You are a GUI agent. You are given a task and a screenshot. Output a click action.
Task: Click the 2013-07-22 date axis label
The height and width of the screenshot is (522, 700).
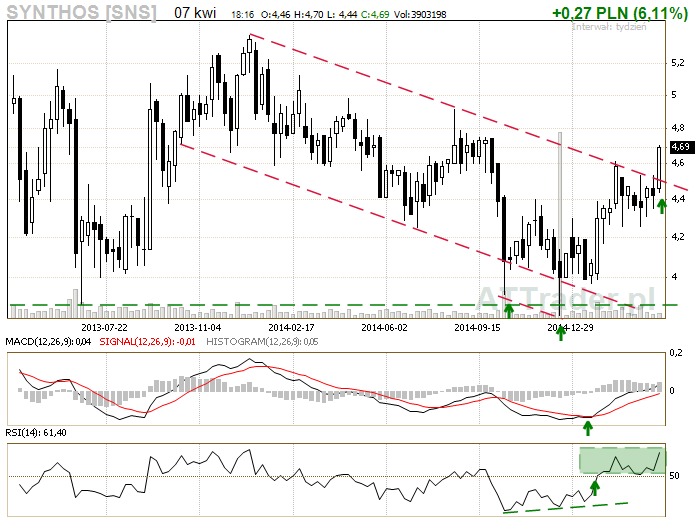coord(104,328)
